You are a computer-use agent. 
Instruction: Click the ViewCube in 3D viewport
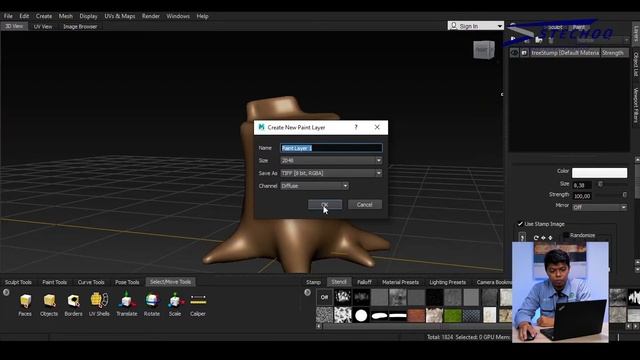click(484, 50)
